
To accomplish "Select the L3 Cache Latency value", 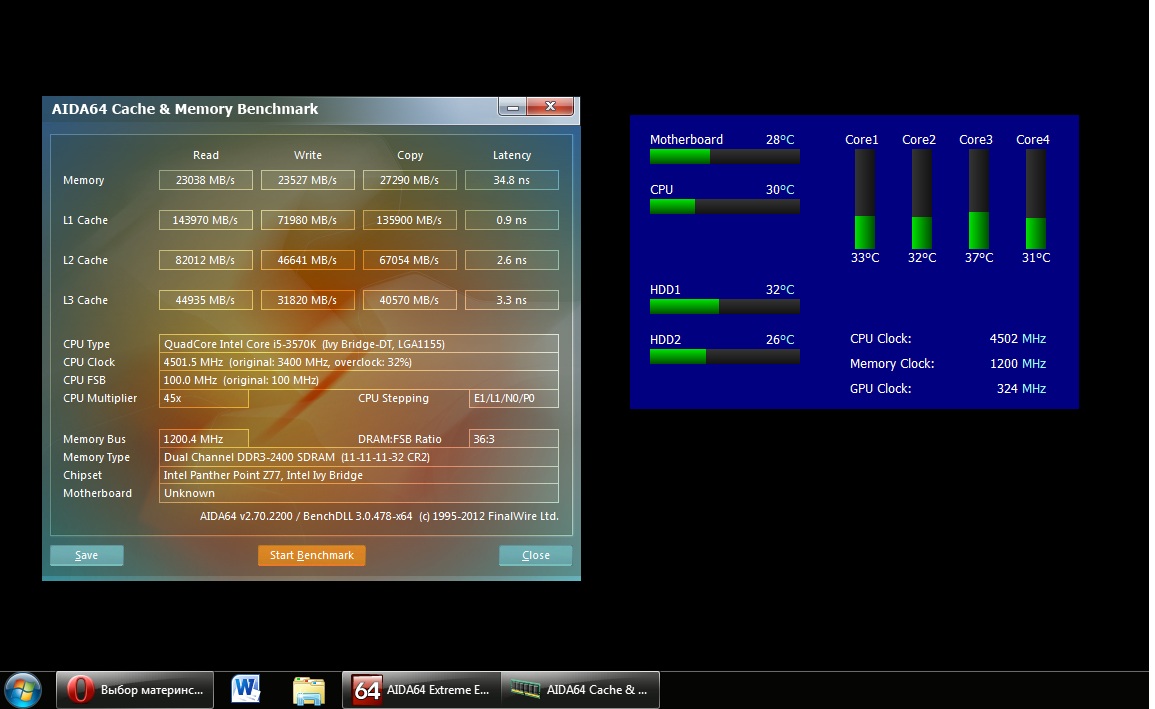I will pyautogui.click(x=513, y=300).
